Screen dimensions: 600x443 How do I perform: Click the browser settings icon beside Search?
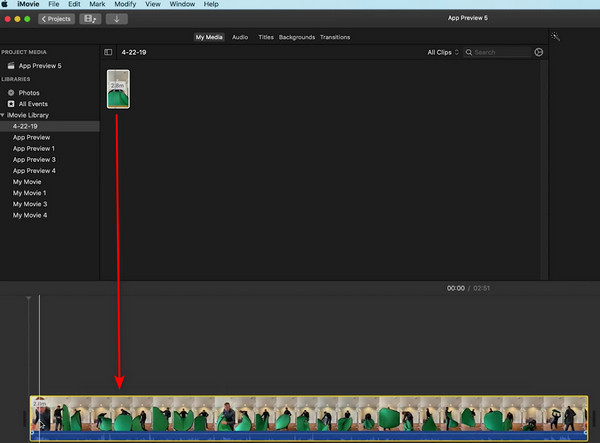coord(538,52)
